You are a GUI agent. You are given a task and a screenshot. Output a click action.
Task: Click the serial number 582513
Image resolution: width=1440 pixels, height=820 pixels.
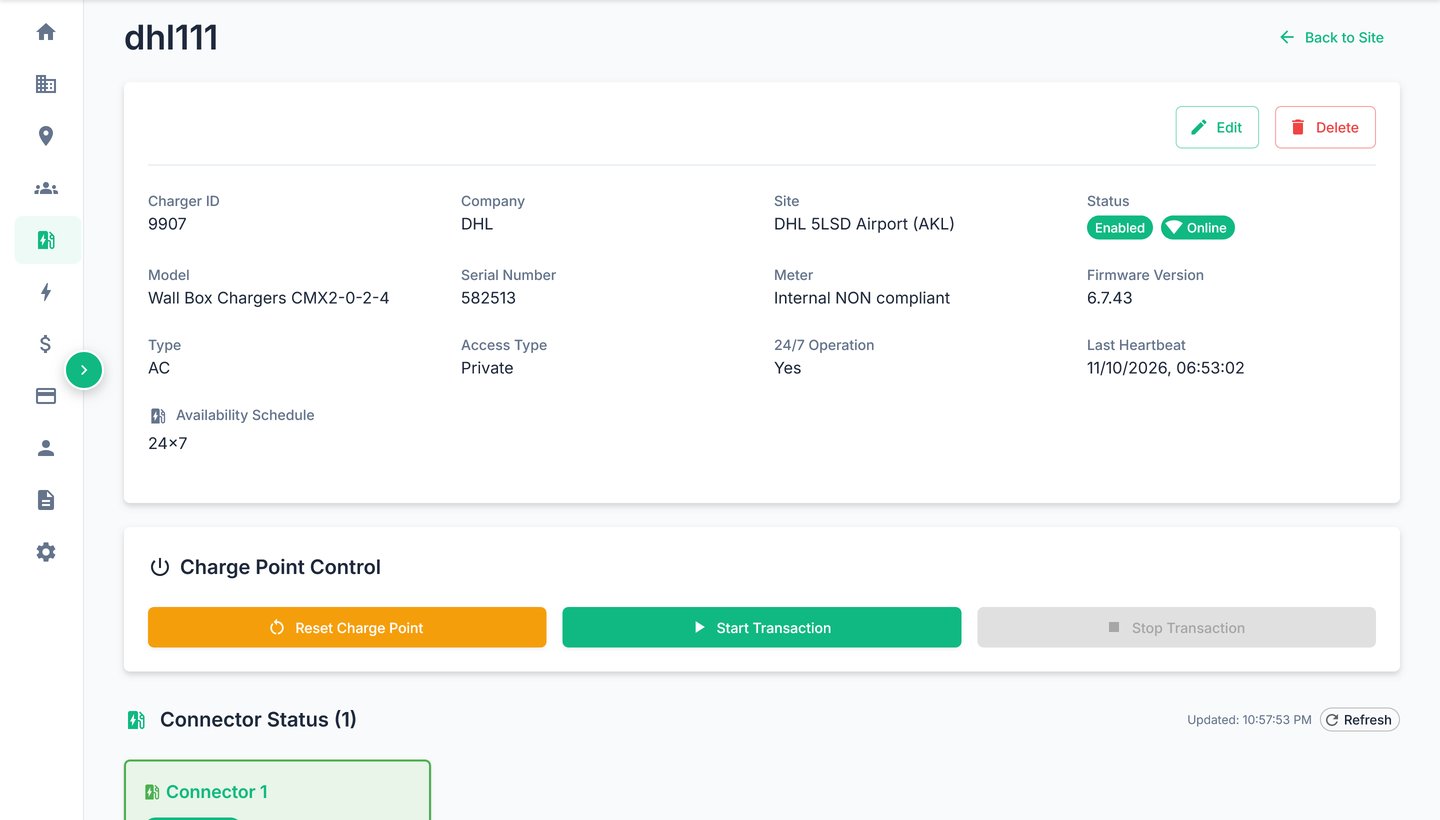[488, 298]
